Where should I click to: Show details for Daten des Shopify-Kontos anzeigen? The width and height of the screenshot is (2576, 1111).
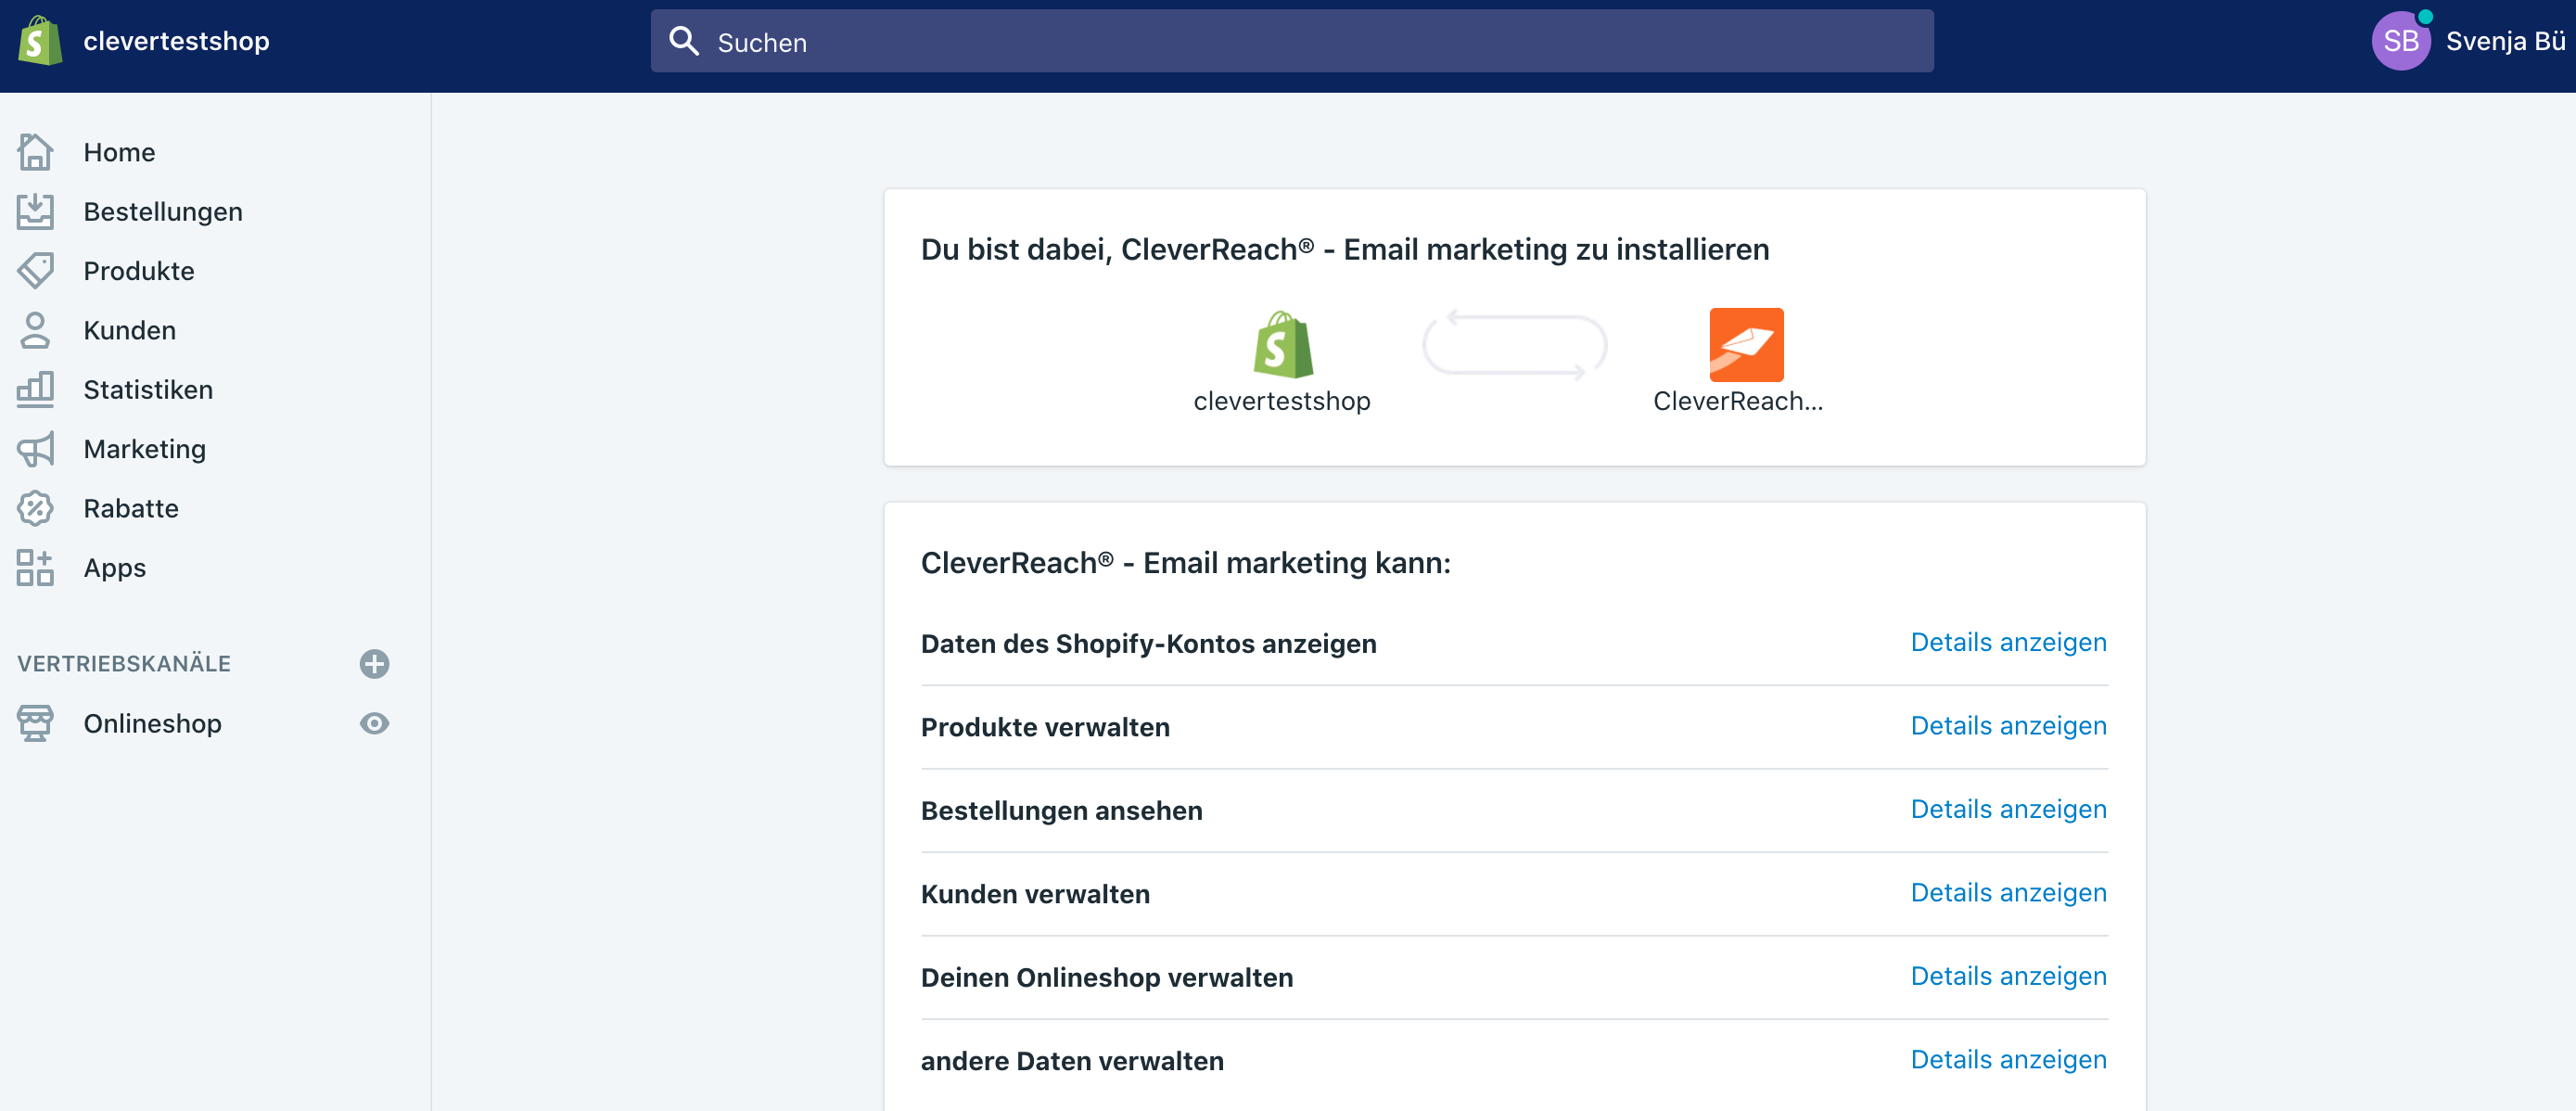[x=2008, y=642]
